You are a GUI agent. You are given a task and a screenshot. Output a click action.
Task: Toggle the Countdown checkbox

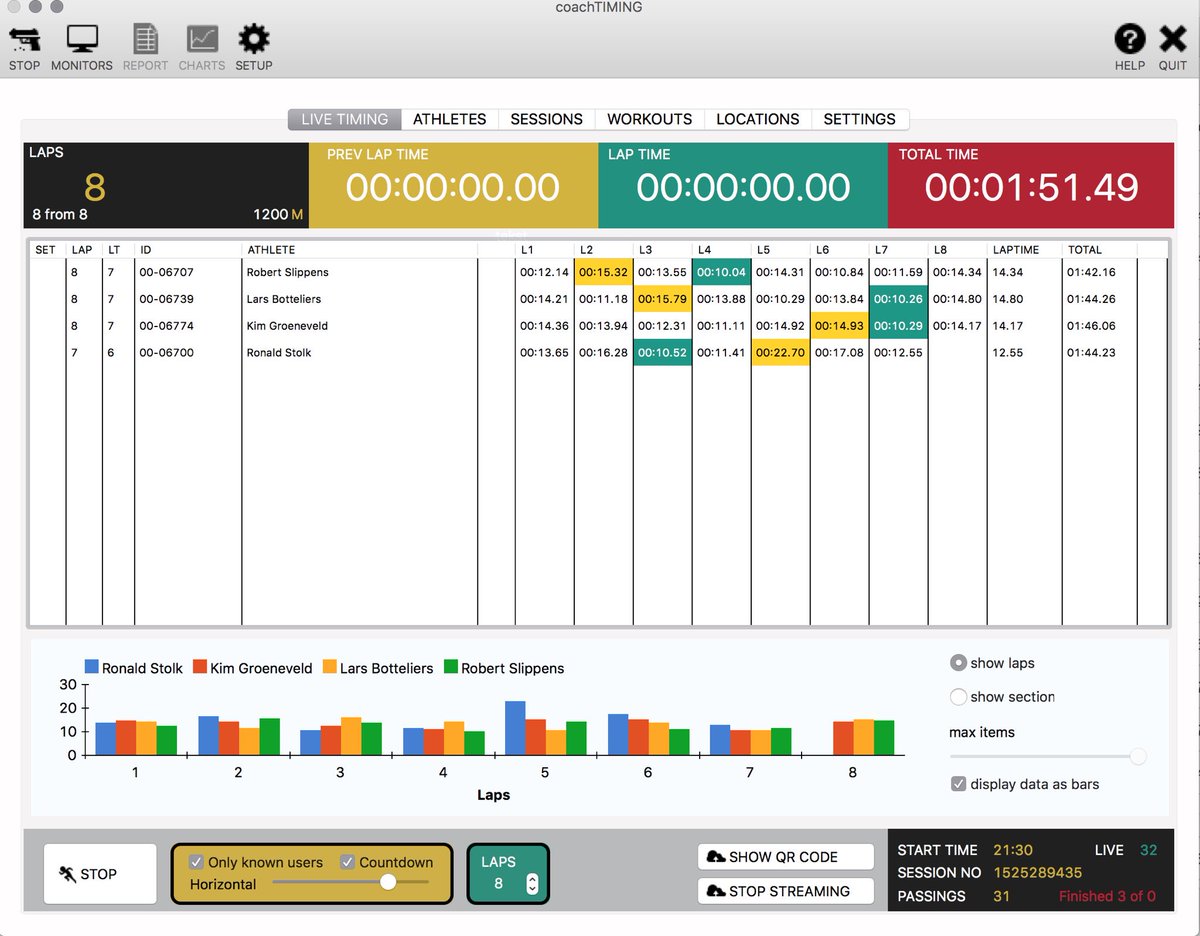(x=347, y=862)
